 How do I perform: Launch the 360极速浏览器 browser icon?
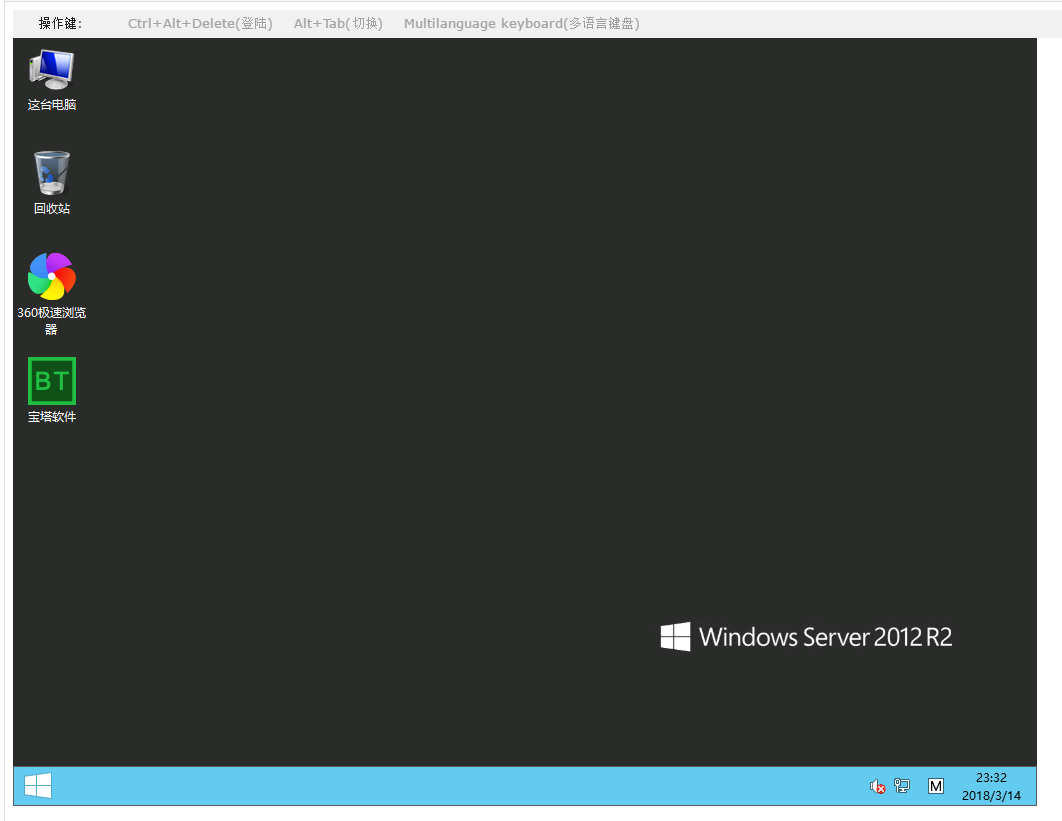[x=51, y=276]
